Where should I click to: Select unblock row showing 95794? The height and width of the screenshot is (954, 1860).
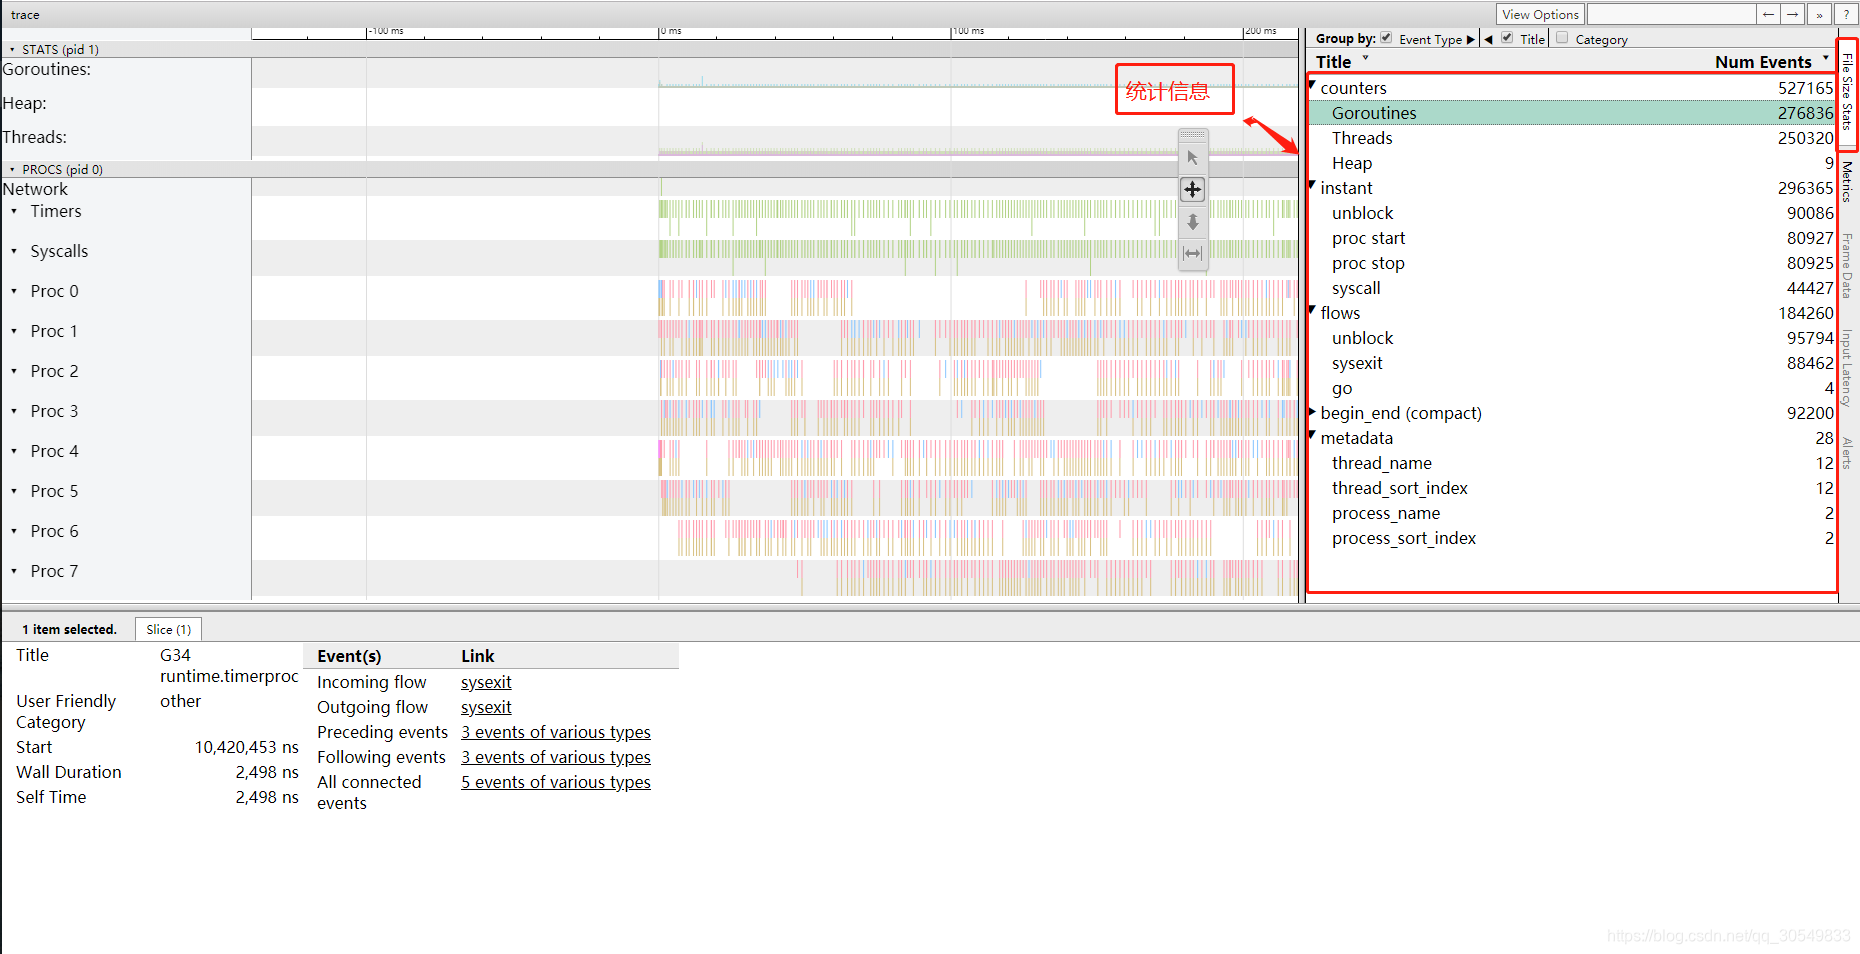tap(1572, 338)
